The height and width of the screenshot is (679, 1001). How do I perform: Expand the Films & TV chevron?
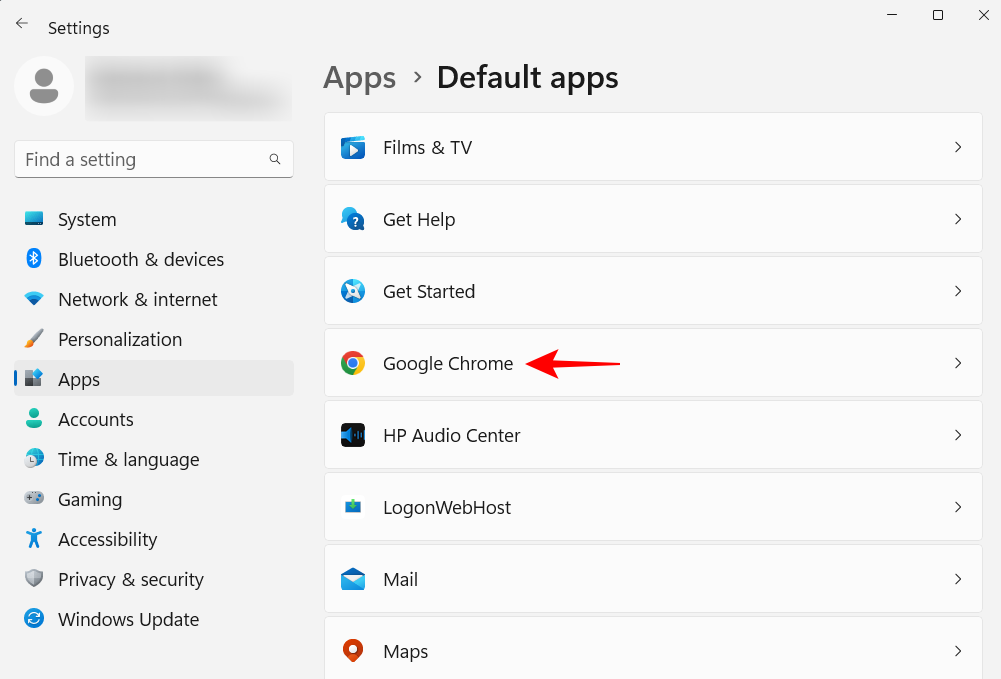coord(958,147)
